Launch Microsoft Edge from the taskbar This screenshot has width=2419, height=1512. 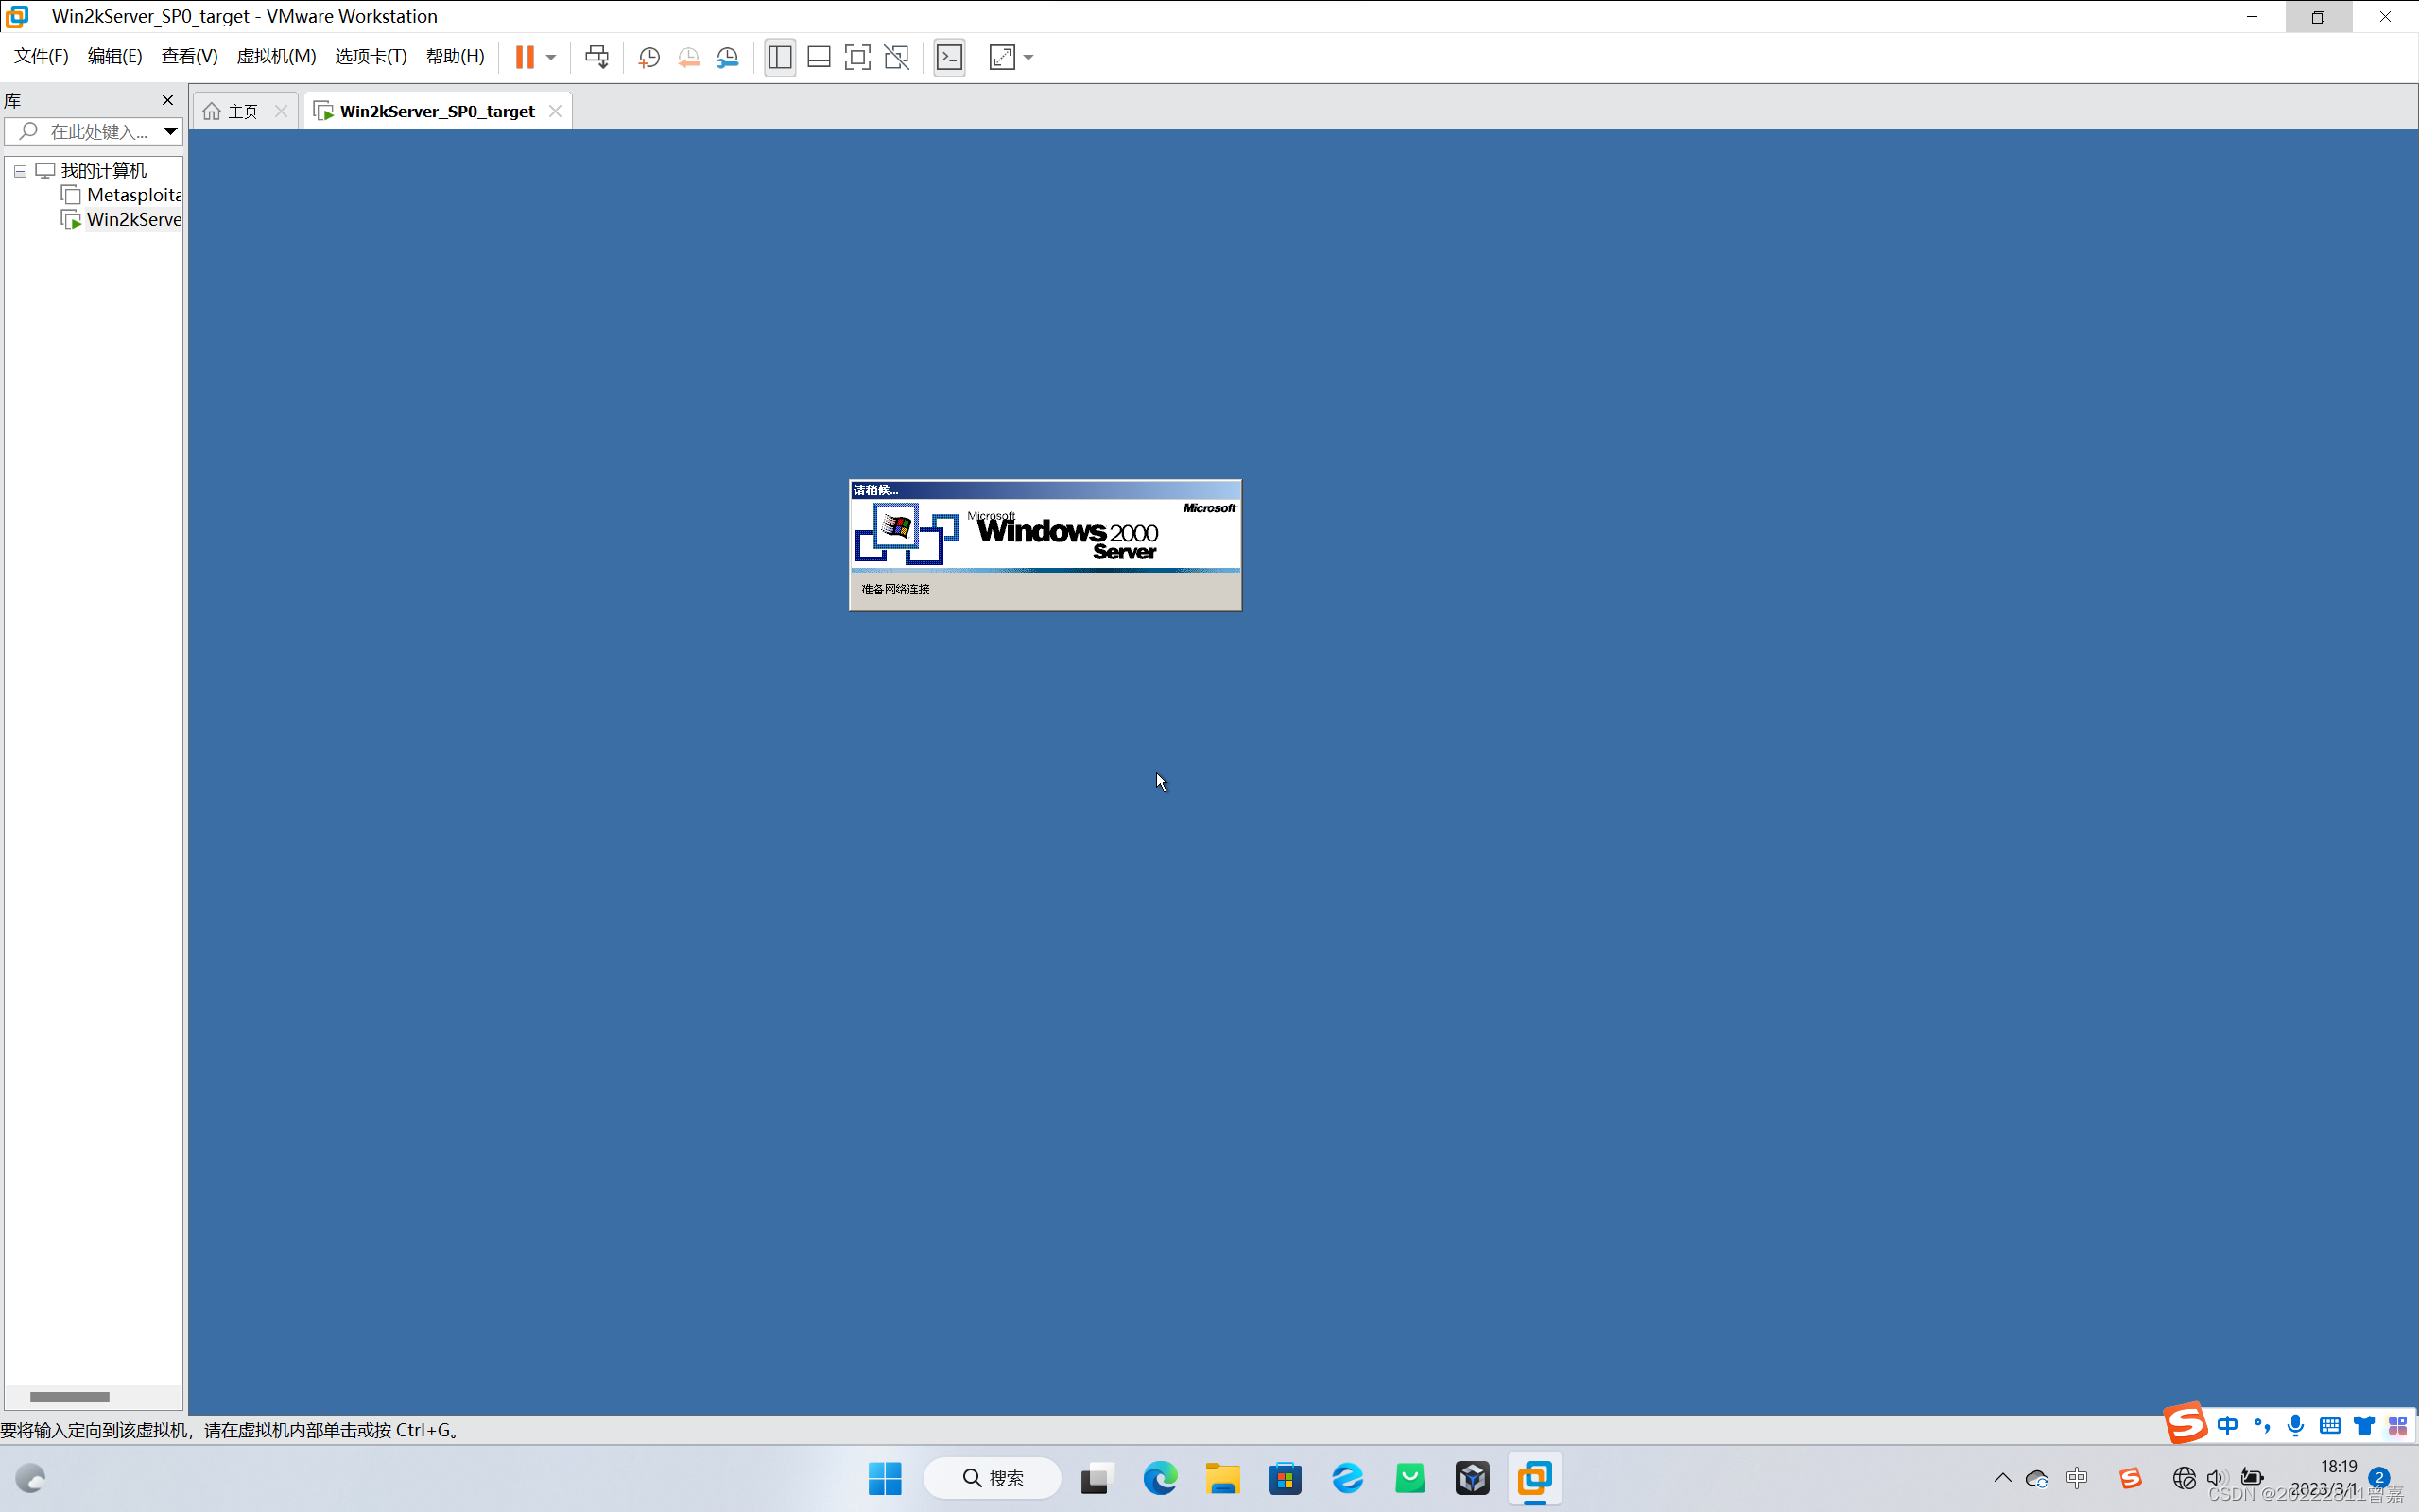[x=1160, y=1478]
